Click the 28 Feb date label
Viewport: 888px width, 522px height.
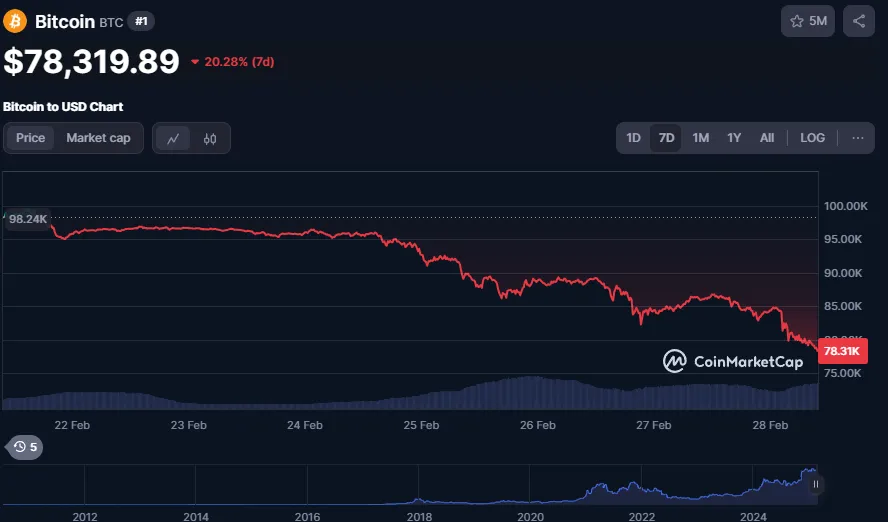click(x=770, y=425)
